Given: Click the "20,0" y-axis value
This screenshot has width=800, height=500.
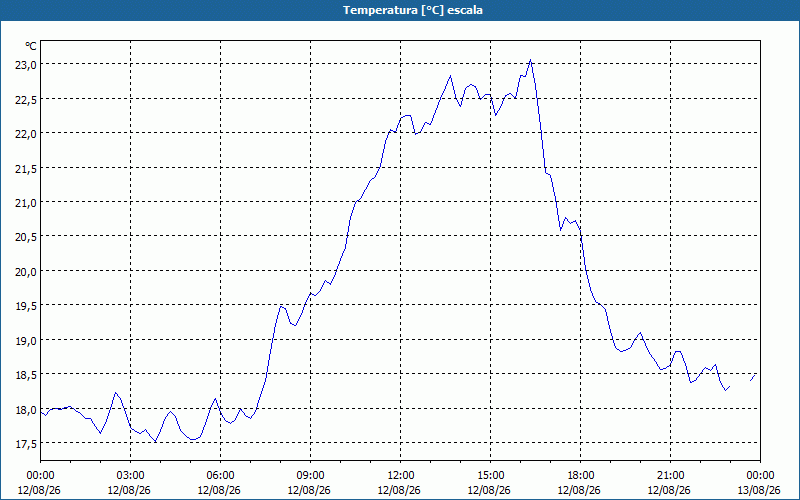Looking at the screenshot, I should coord(27,271).
